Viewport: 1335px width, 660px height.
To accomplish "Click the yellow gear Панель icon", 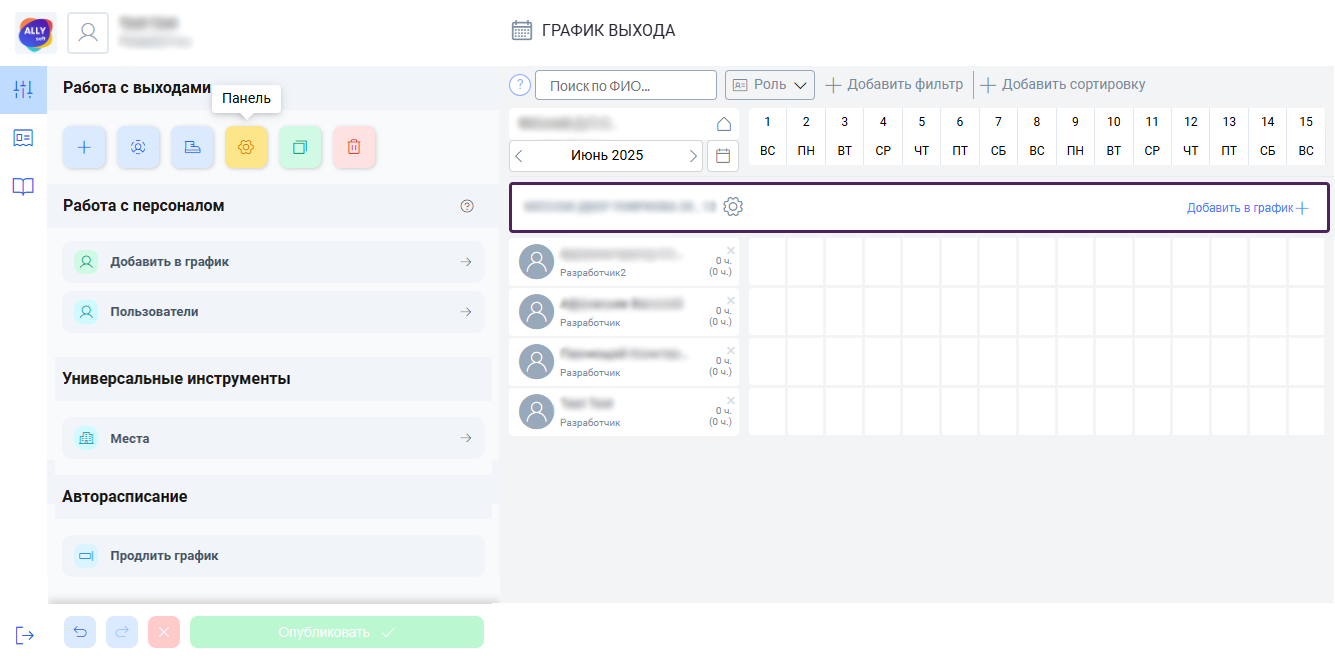I will coord(246,147).
